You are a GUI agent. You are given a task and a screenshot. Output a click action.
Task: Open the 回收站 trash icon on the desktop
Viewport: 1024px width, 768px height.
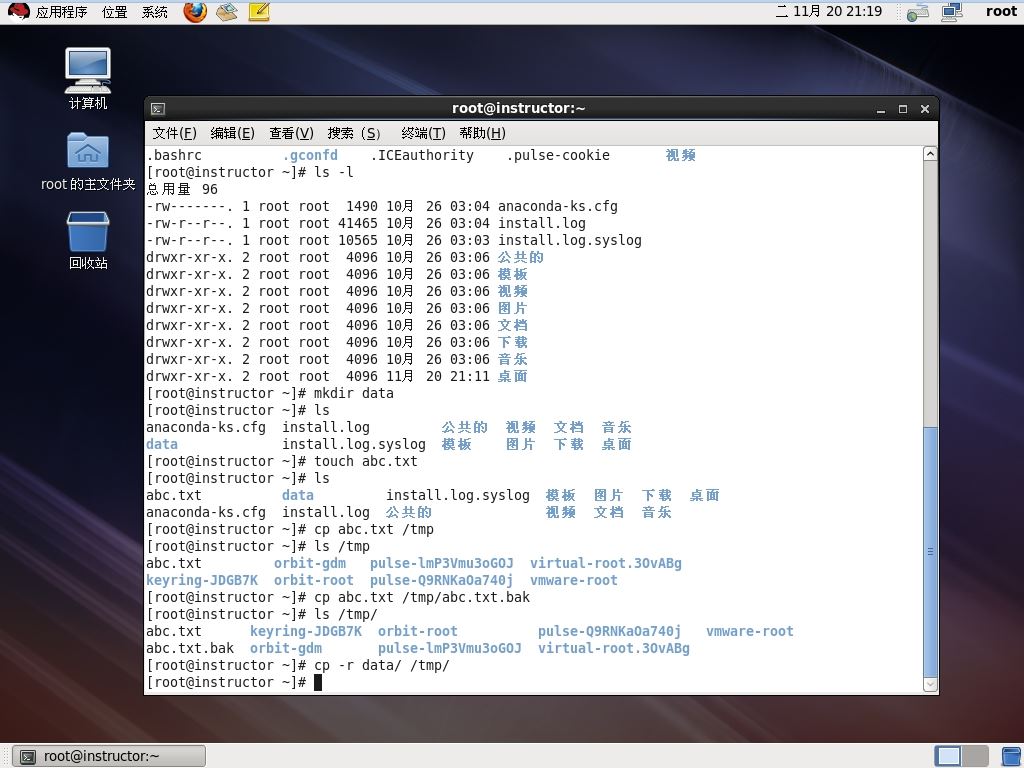88,240
